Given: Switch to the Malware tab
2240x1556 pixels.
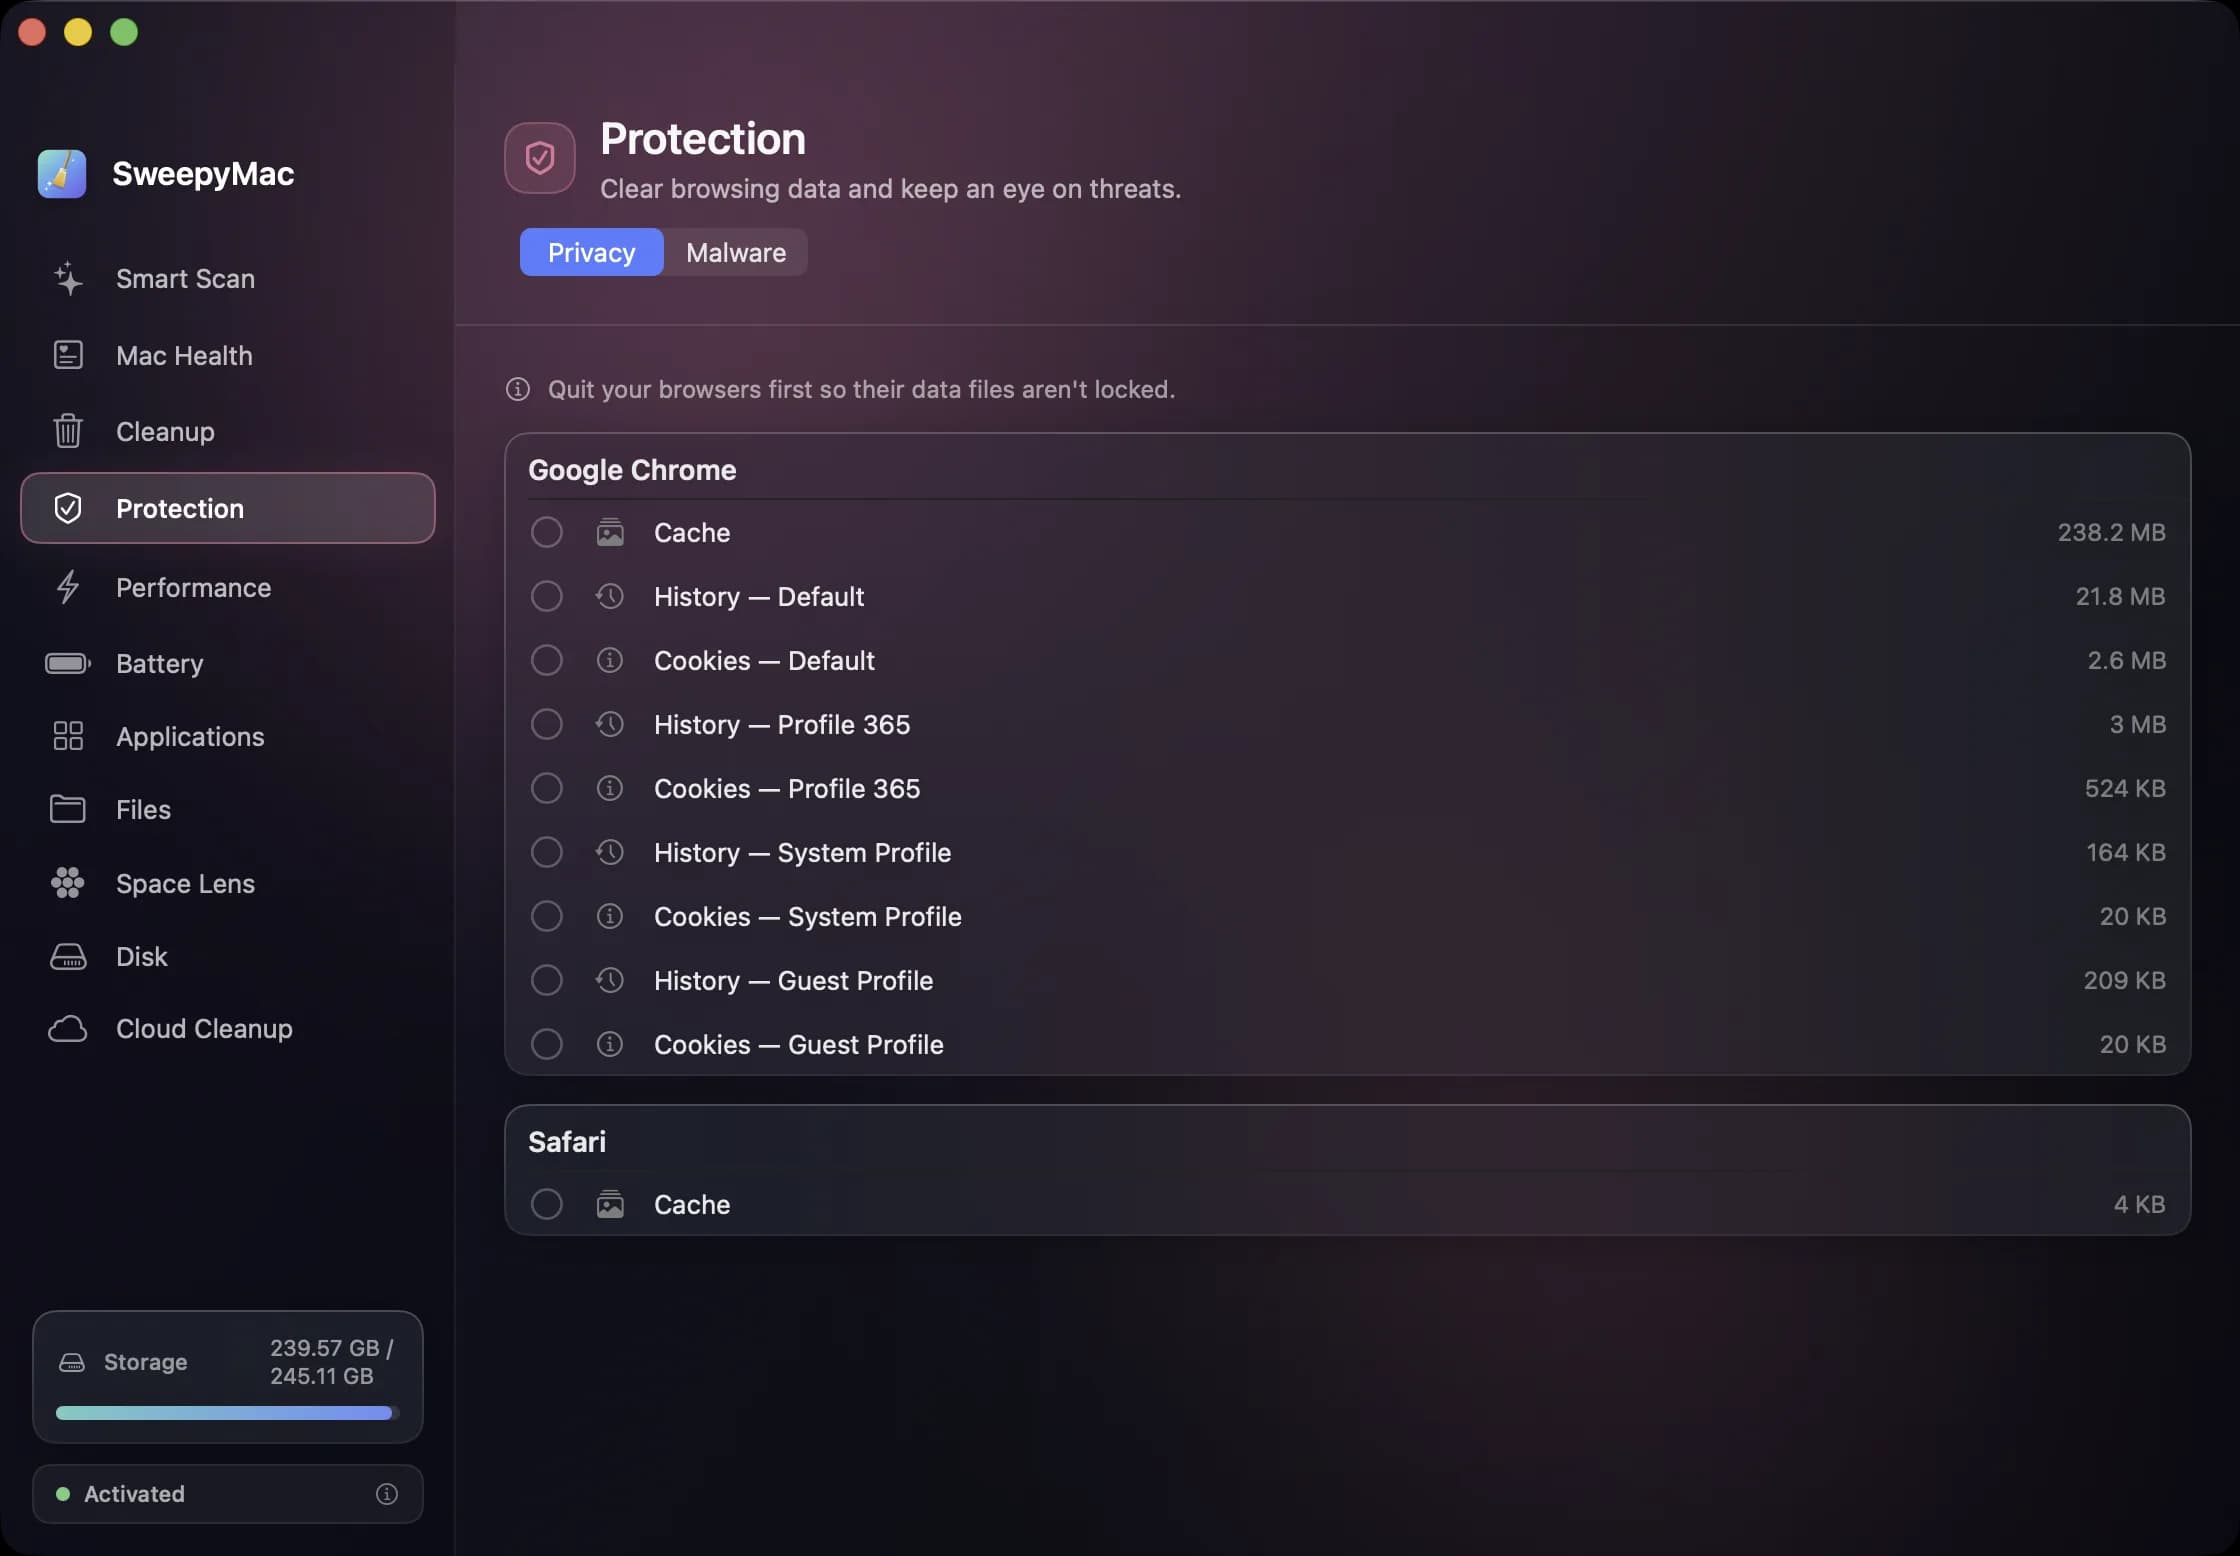Looking at the screenshot, I should point(736,253).
